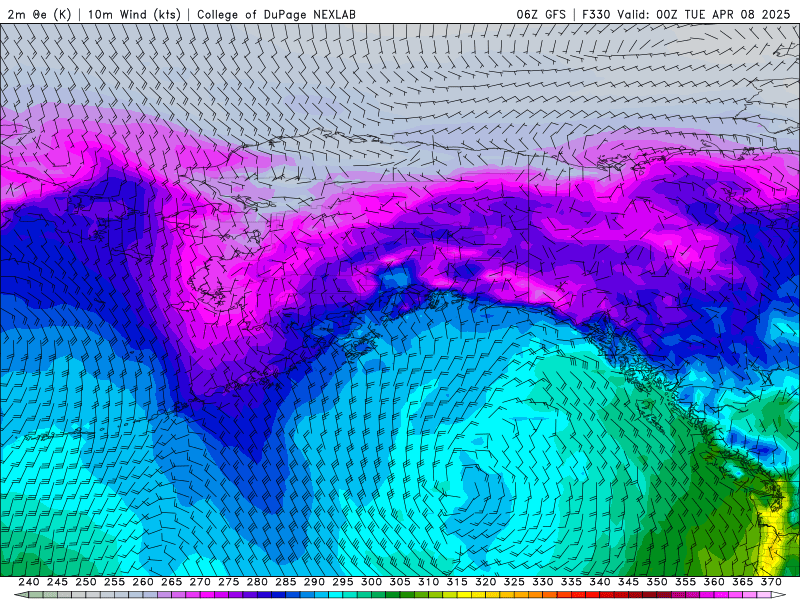Click the 340 value on the color scale

(x=600, y=582)
